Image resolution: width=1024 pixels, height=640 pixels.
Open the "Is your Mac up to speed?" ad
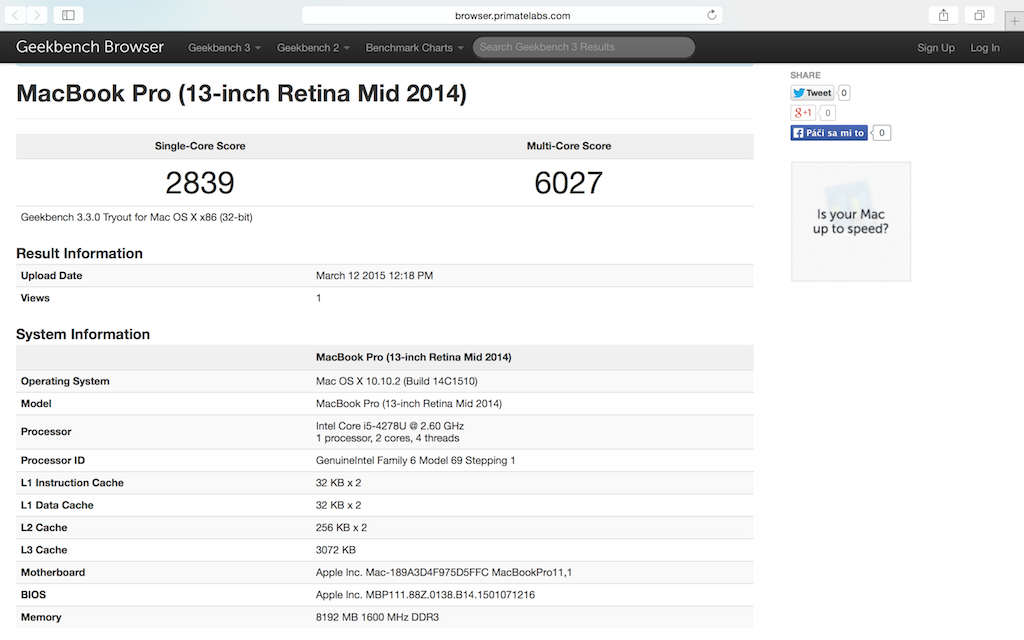tap(851, 221)
